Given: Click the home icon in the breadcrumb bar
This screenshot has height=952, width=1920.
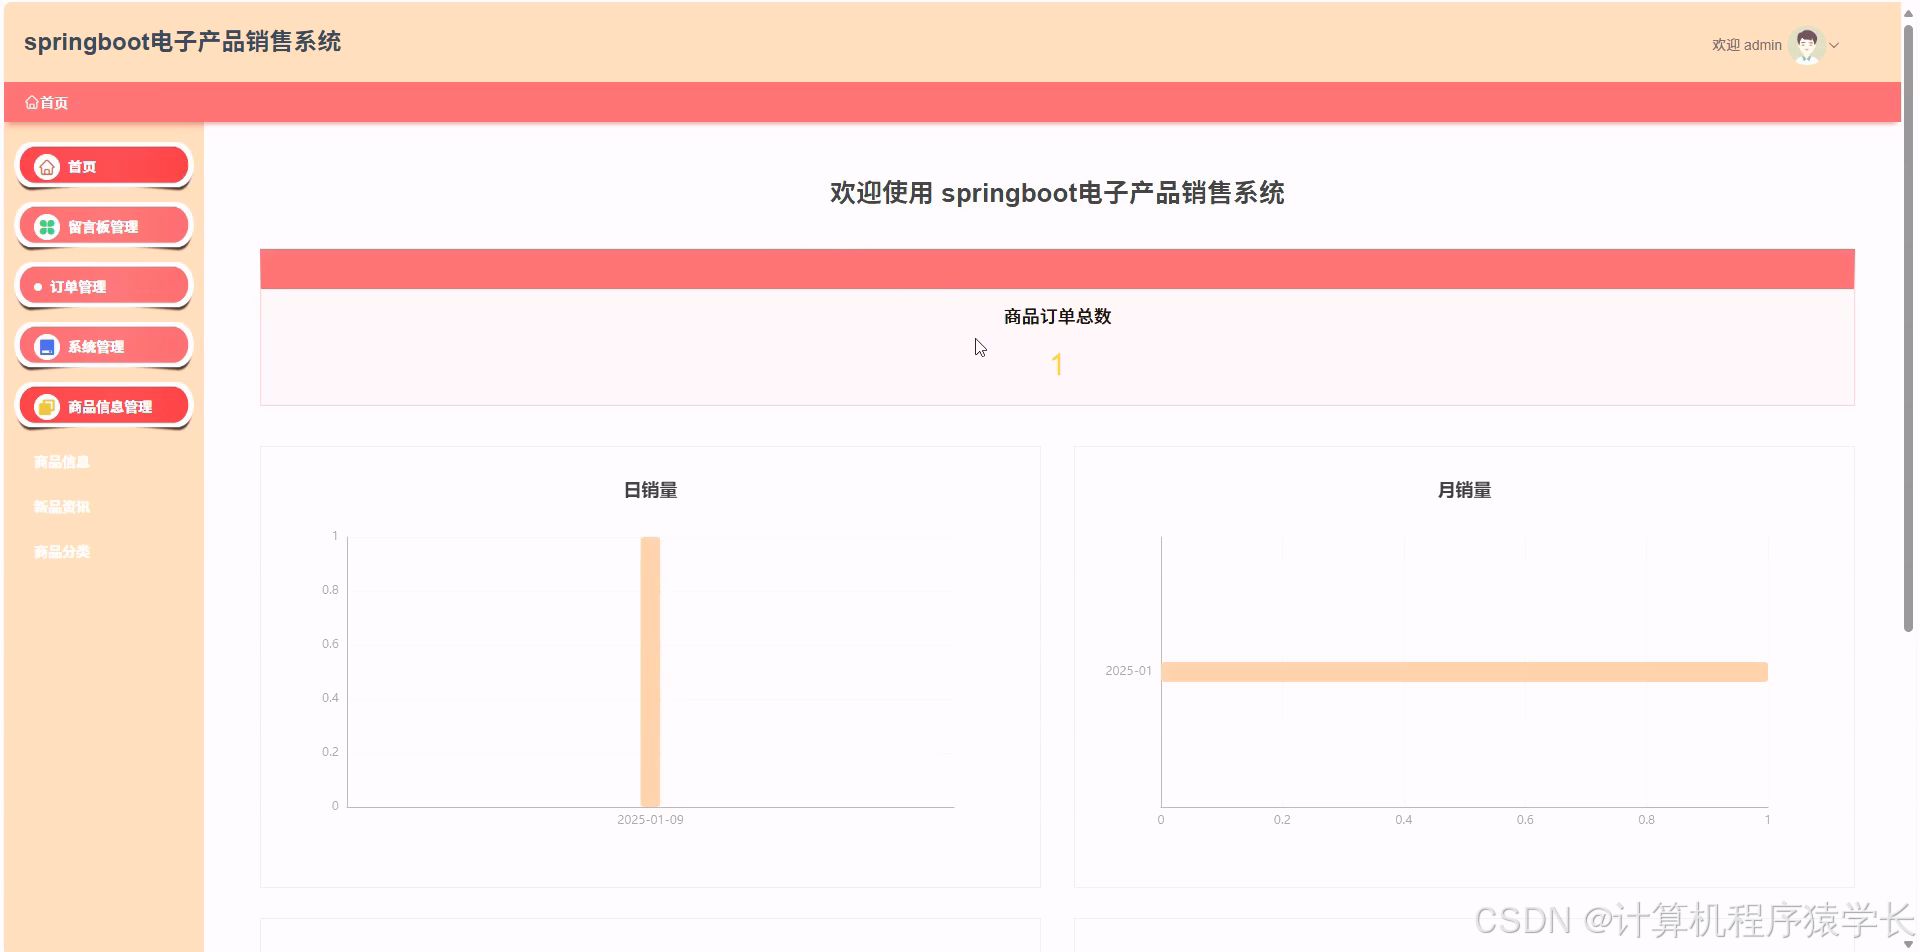Looking at the screenshot, I should pos(30,102).
